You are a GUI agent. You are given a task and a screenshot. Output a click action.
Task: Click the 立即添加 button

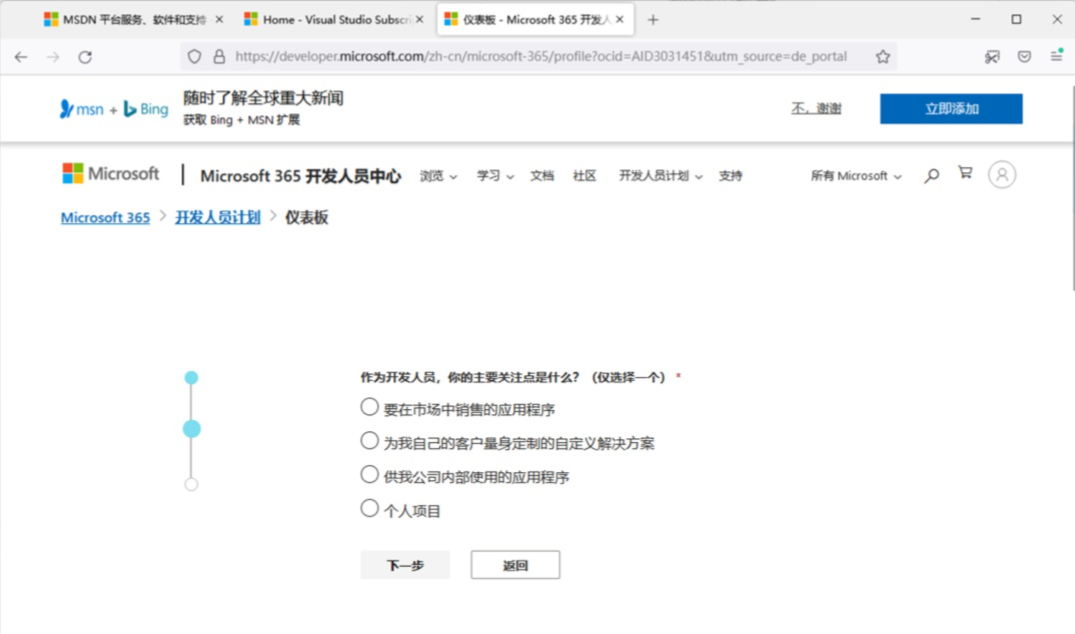(x=951, y=108)
